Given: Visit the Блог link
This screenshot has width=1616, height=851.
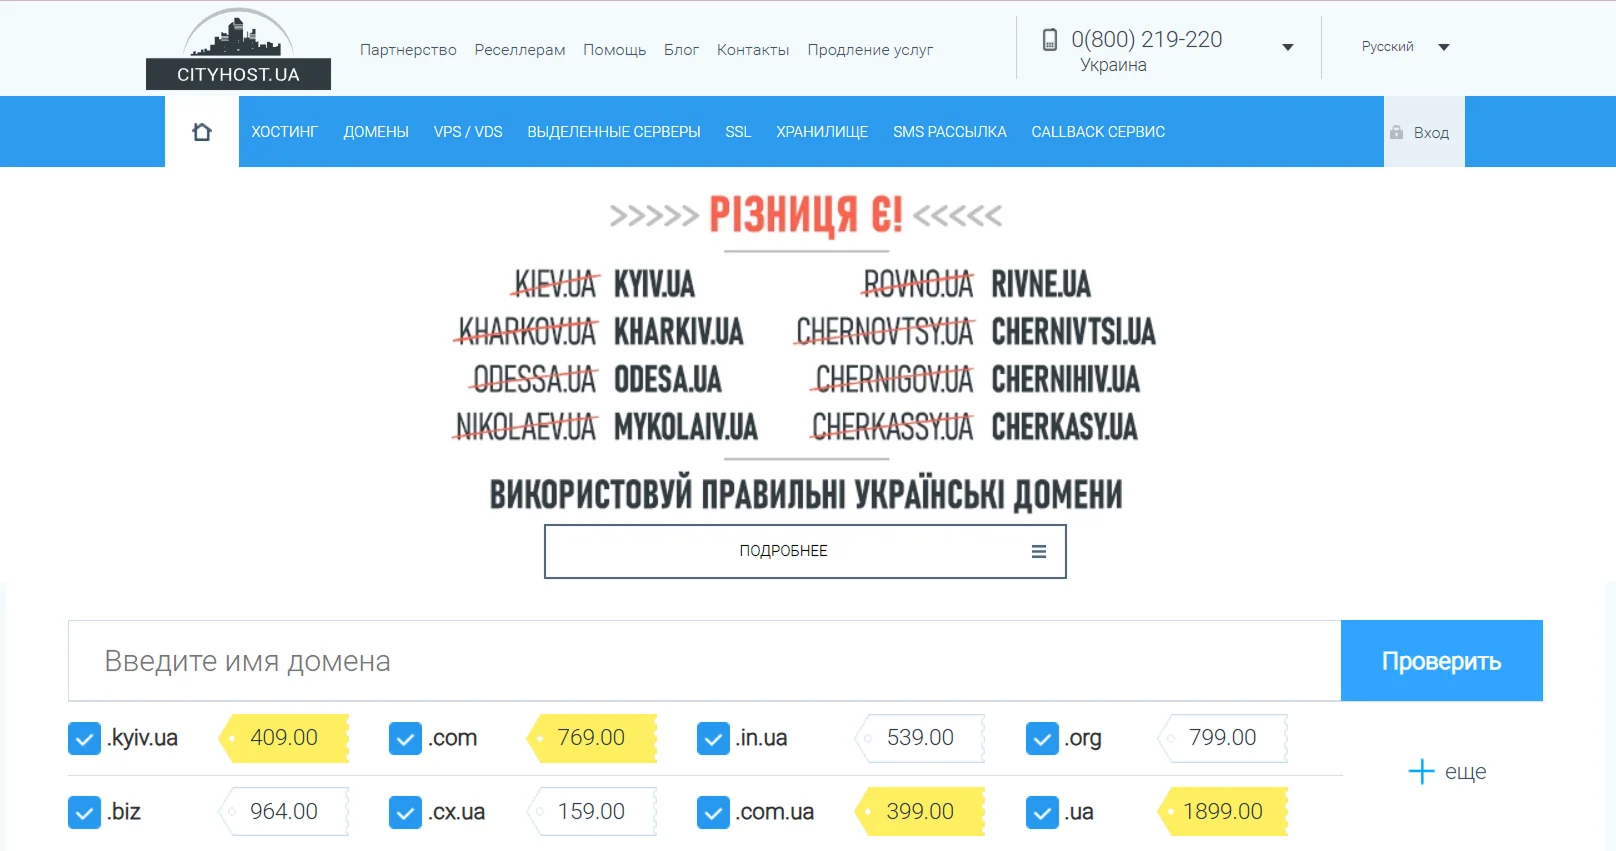Looking at the screenshot, I should pos(681,50).
